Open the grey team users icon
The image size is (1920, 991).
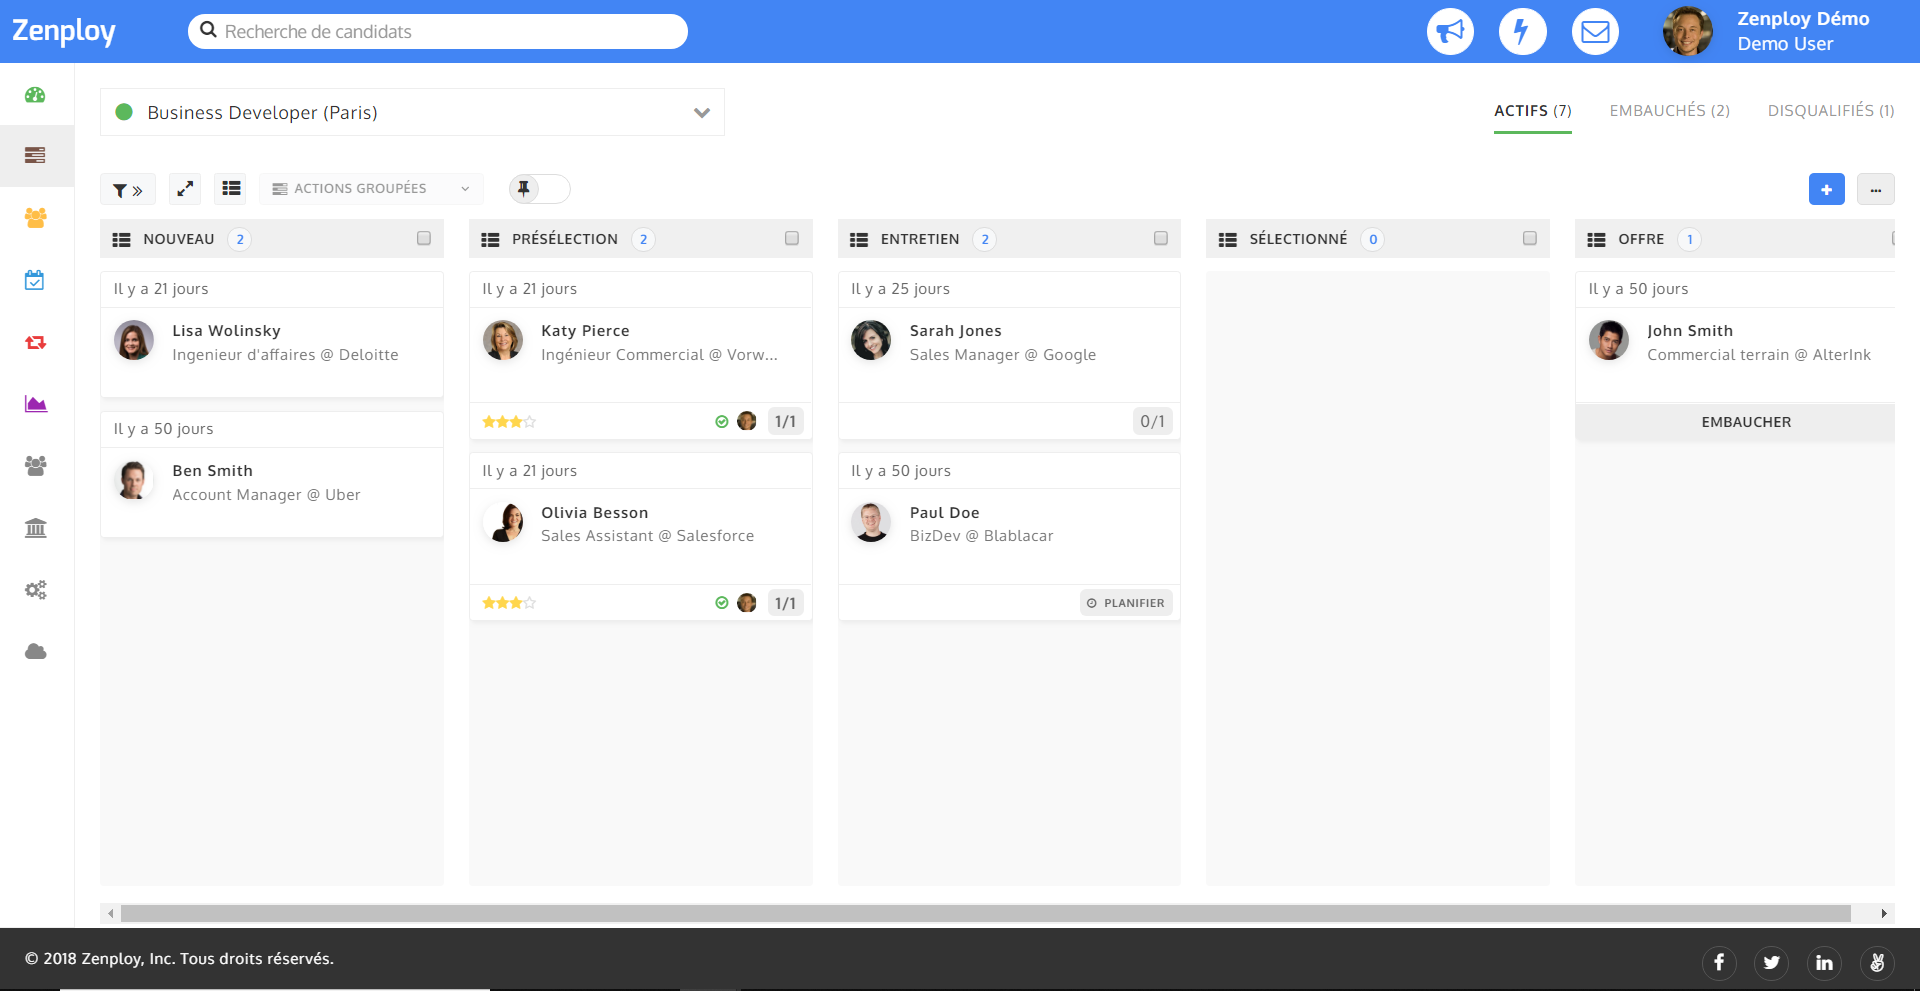tap(35, 466)
